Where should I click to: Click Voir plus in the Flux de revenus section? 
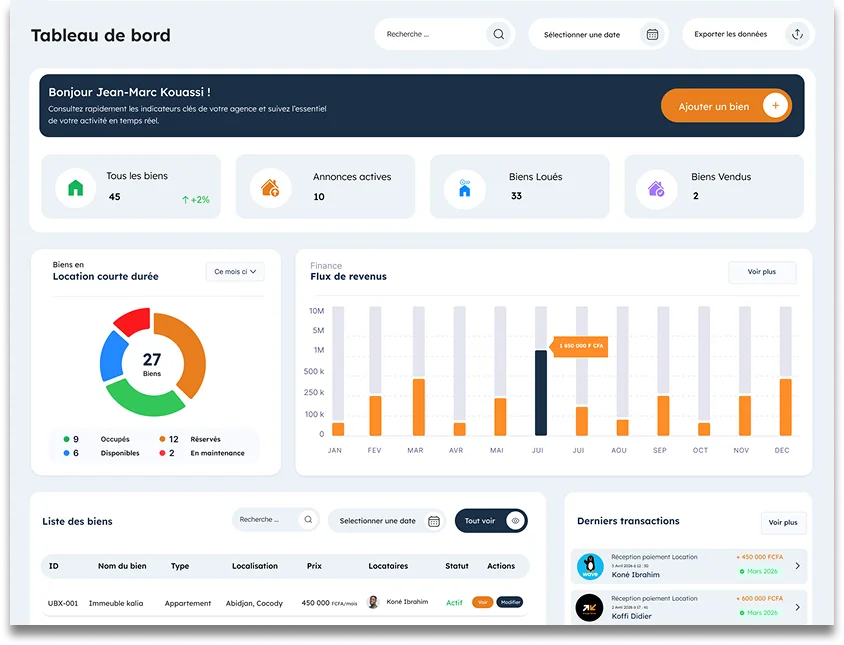(x=762, y=271)
